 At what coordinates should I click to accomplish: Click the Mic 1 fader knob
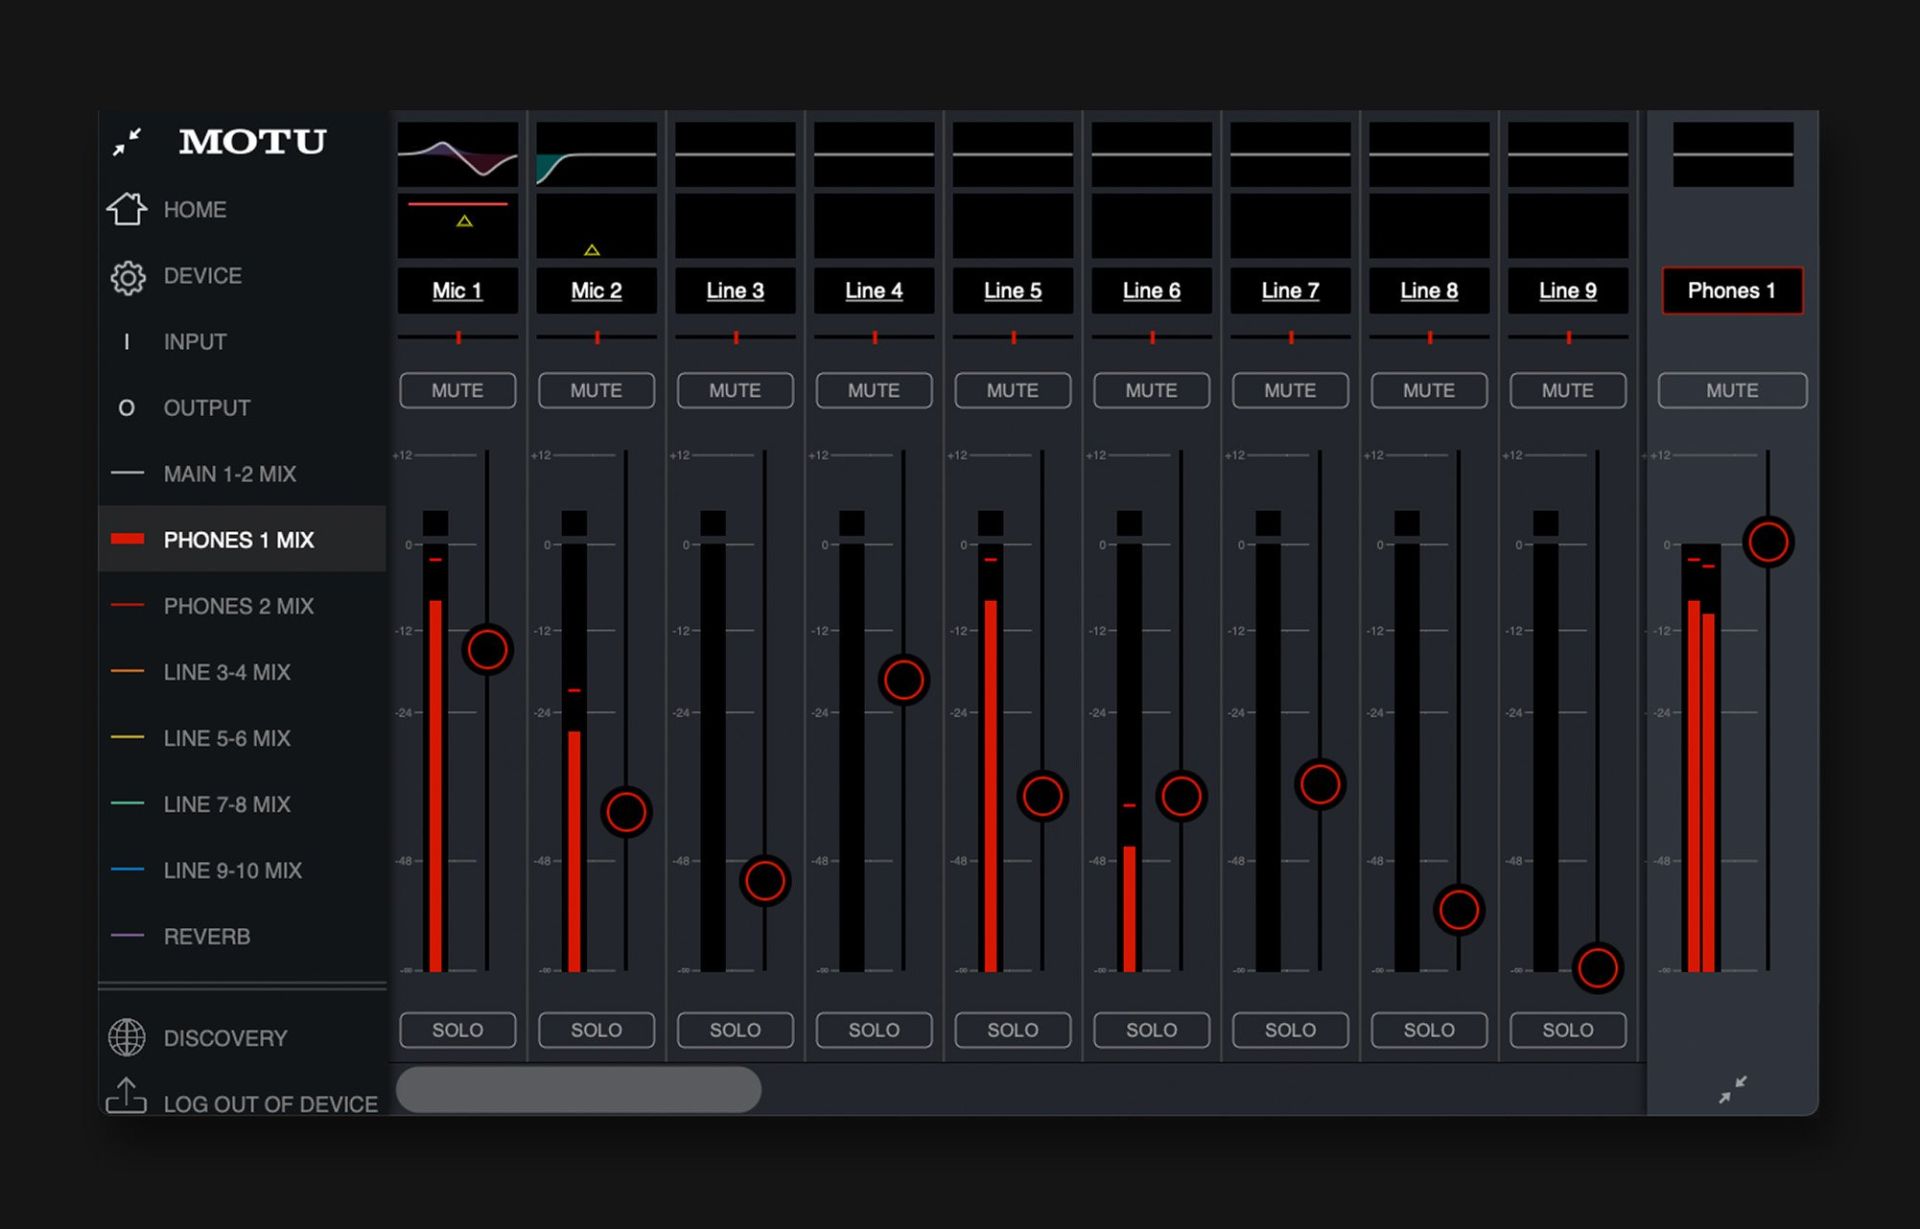[488, 650]
